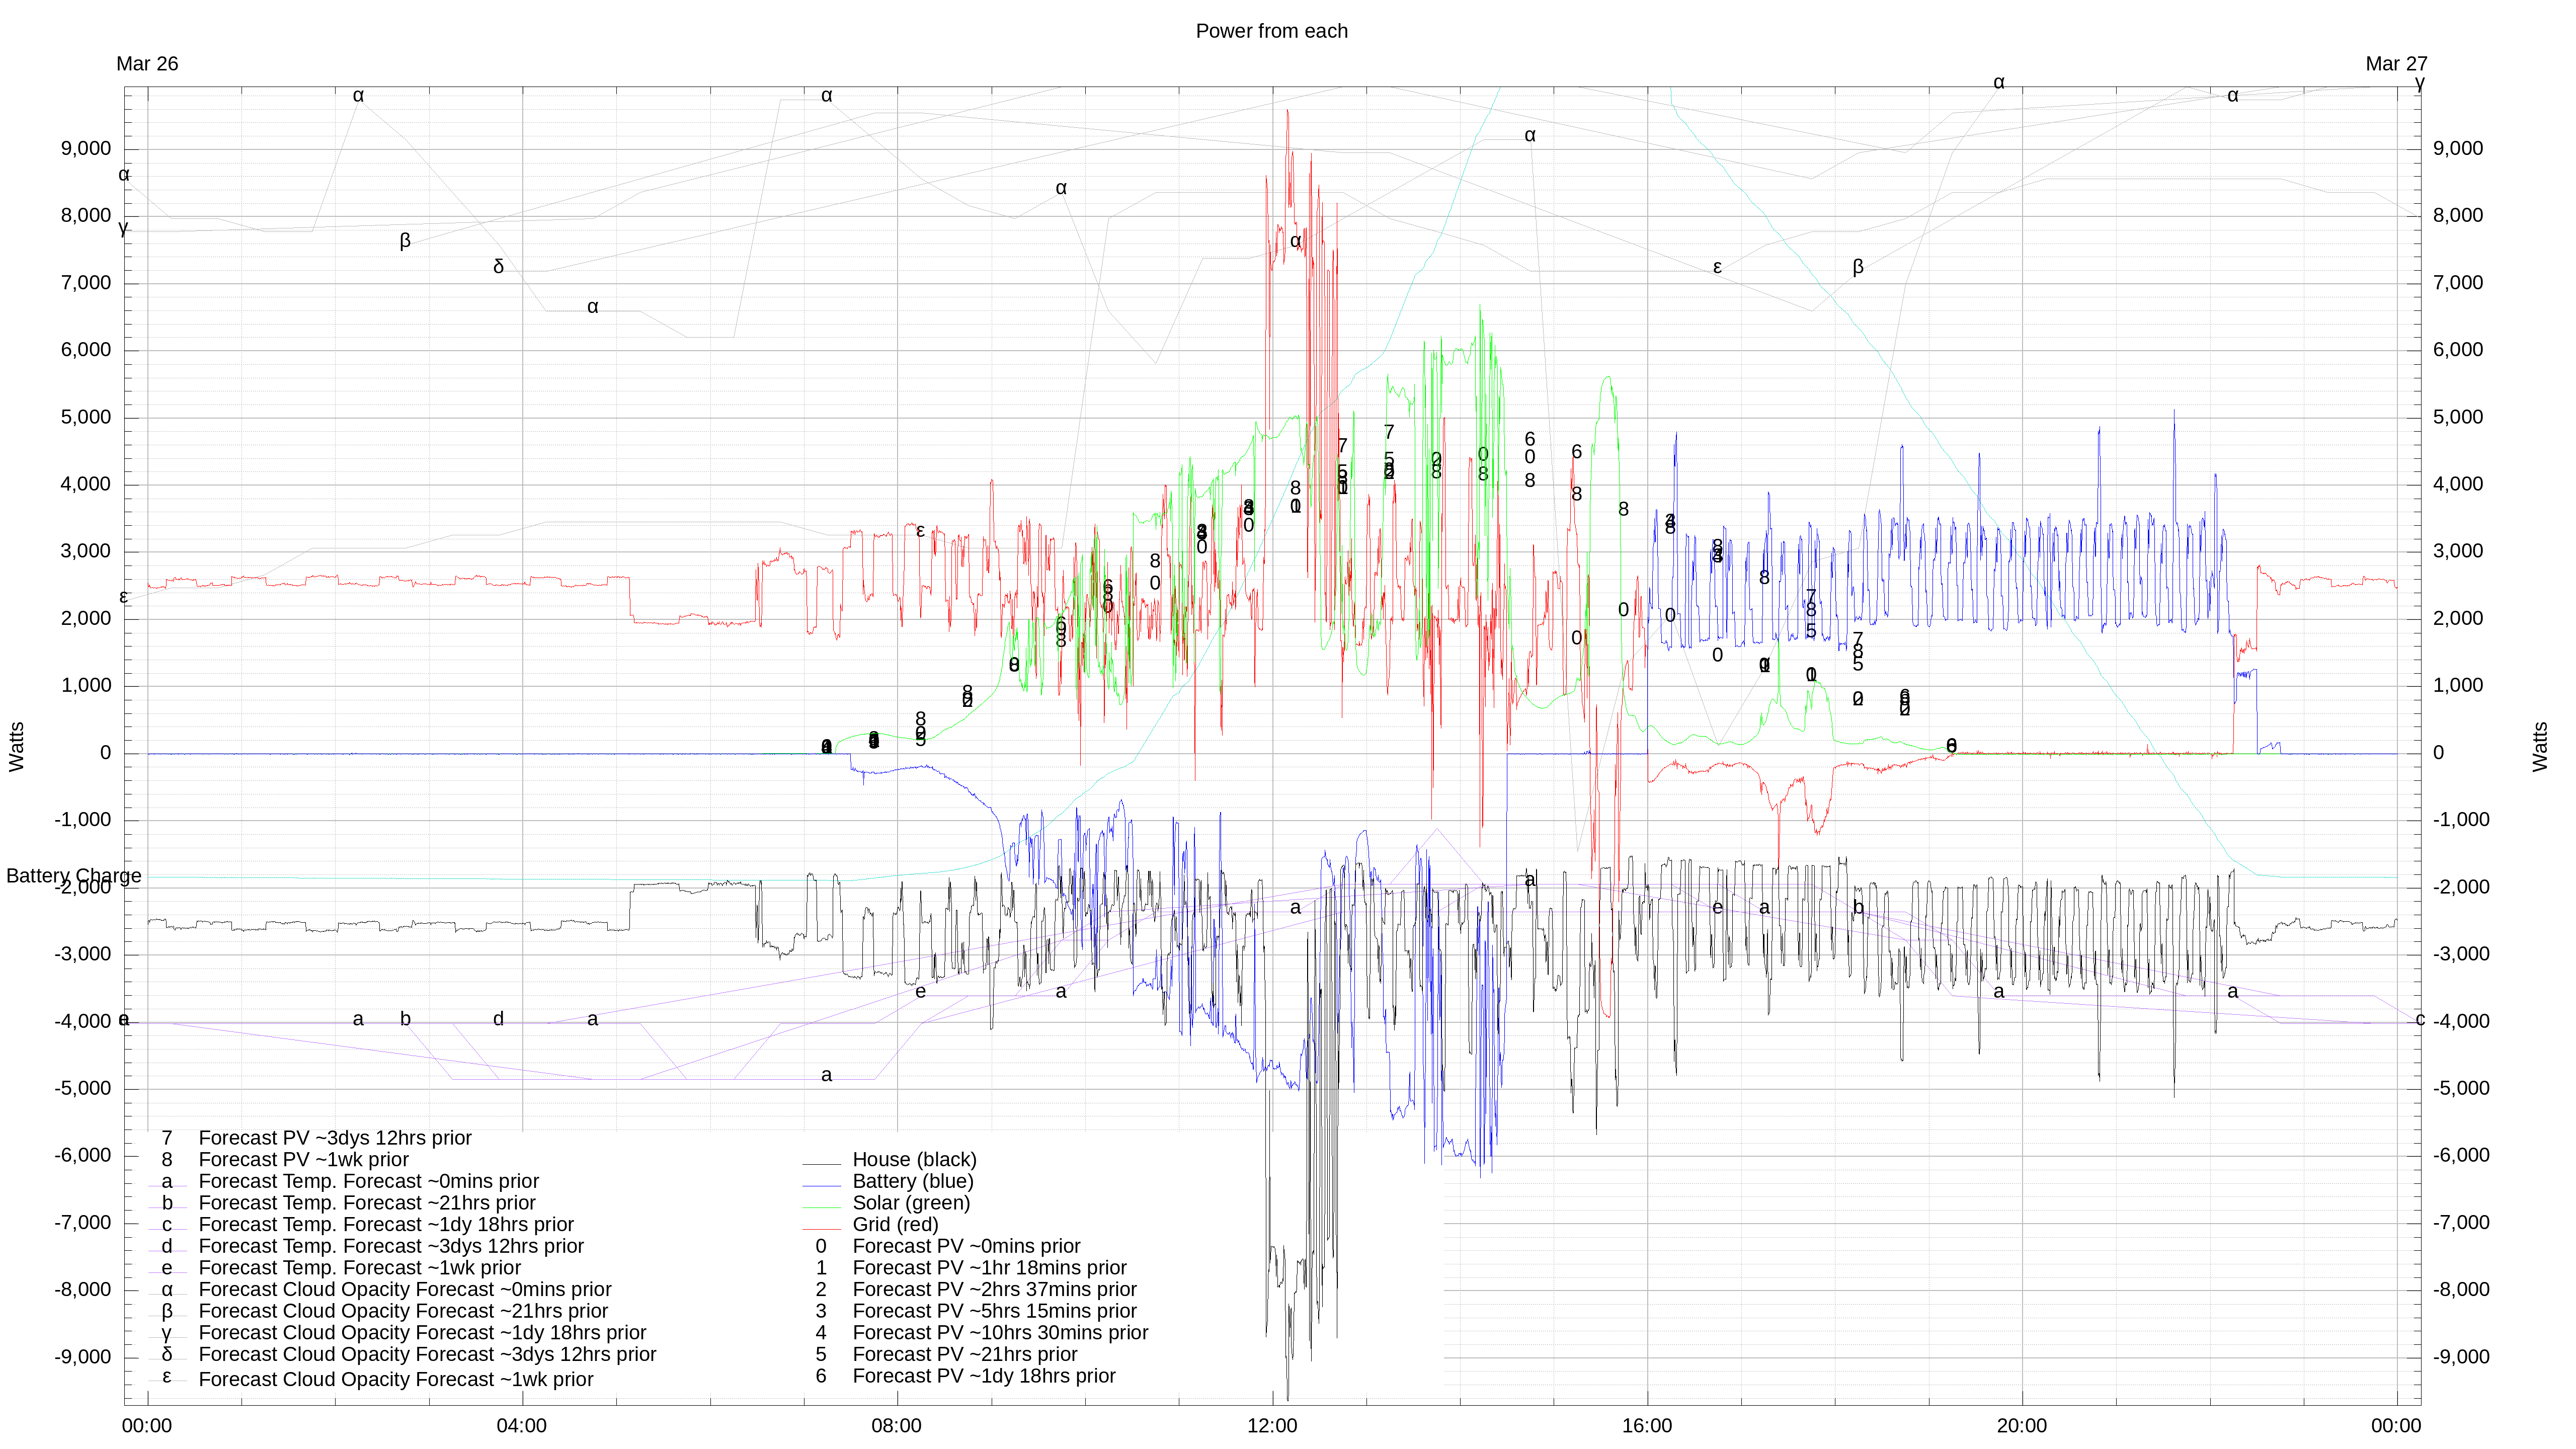
Task: Click the 20:00 time axis tick label
Action: pyautogui.click(x=2021, y=1426)
